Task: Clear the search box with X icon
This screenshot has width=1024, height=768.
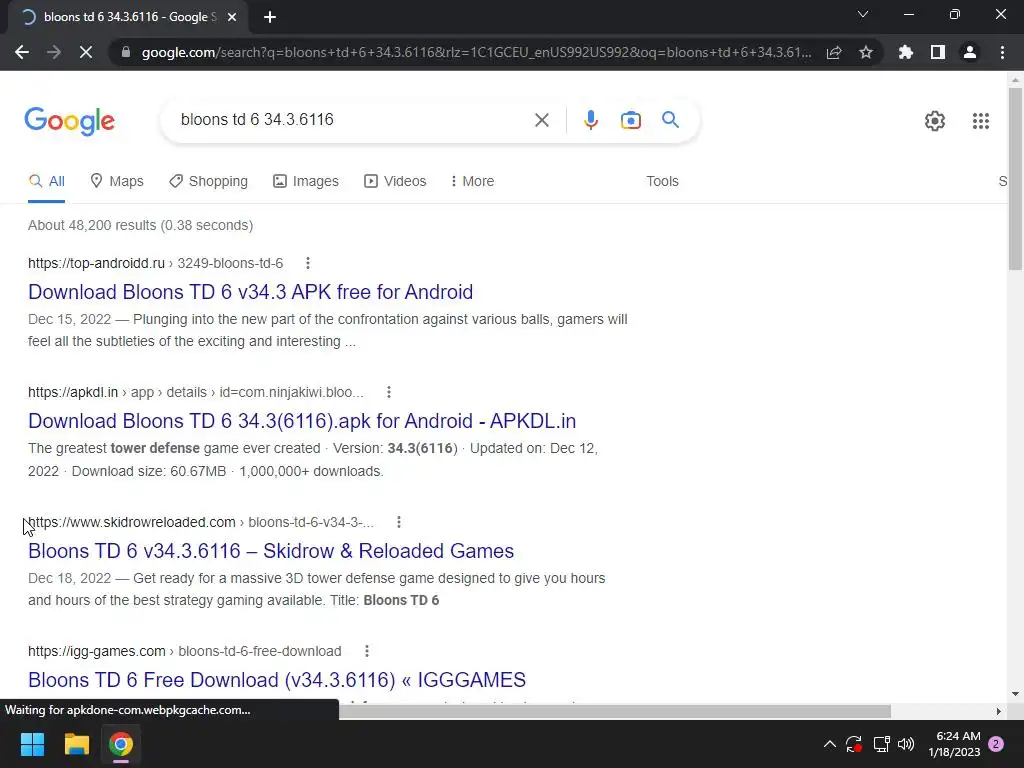Action: coord(541,120)
